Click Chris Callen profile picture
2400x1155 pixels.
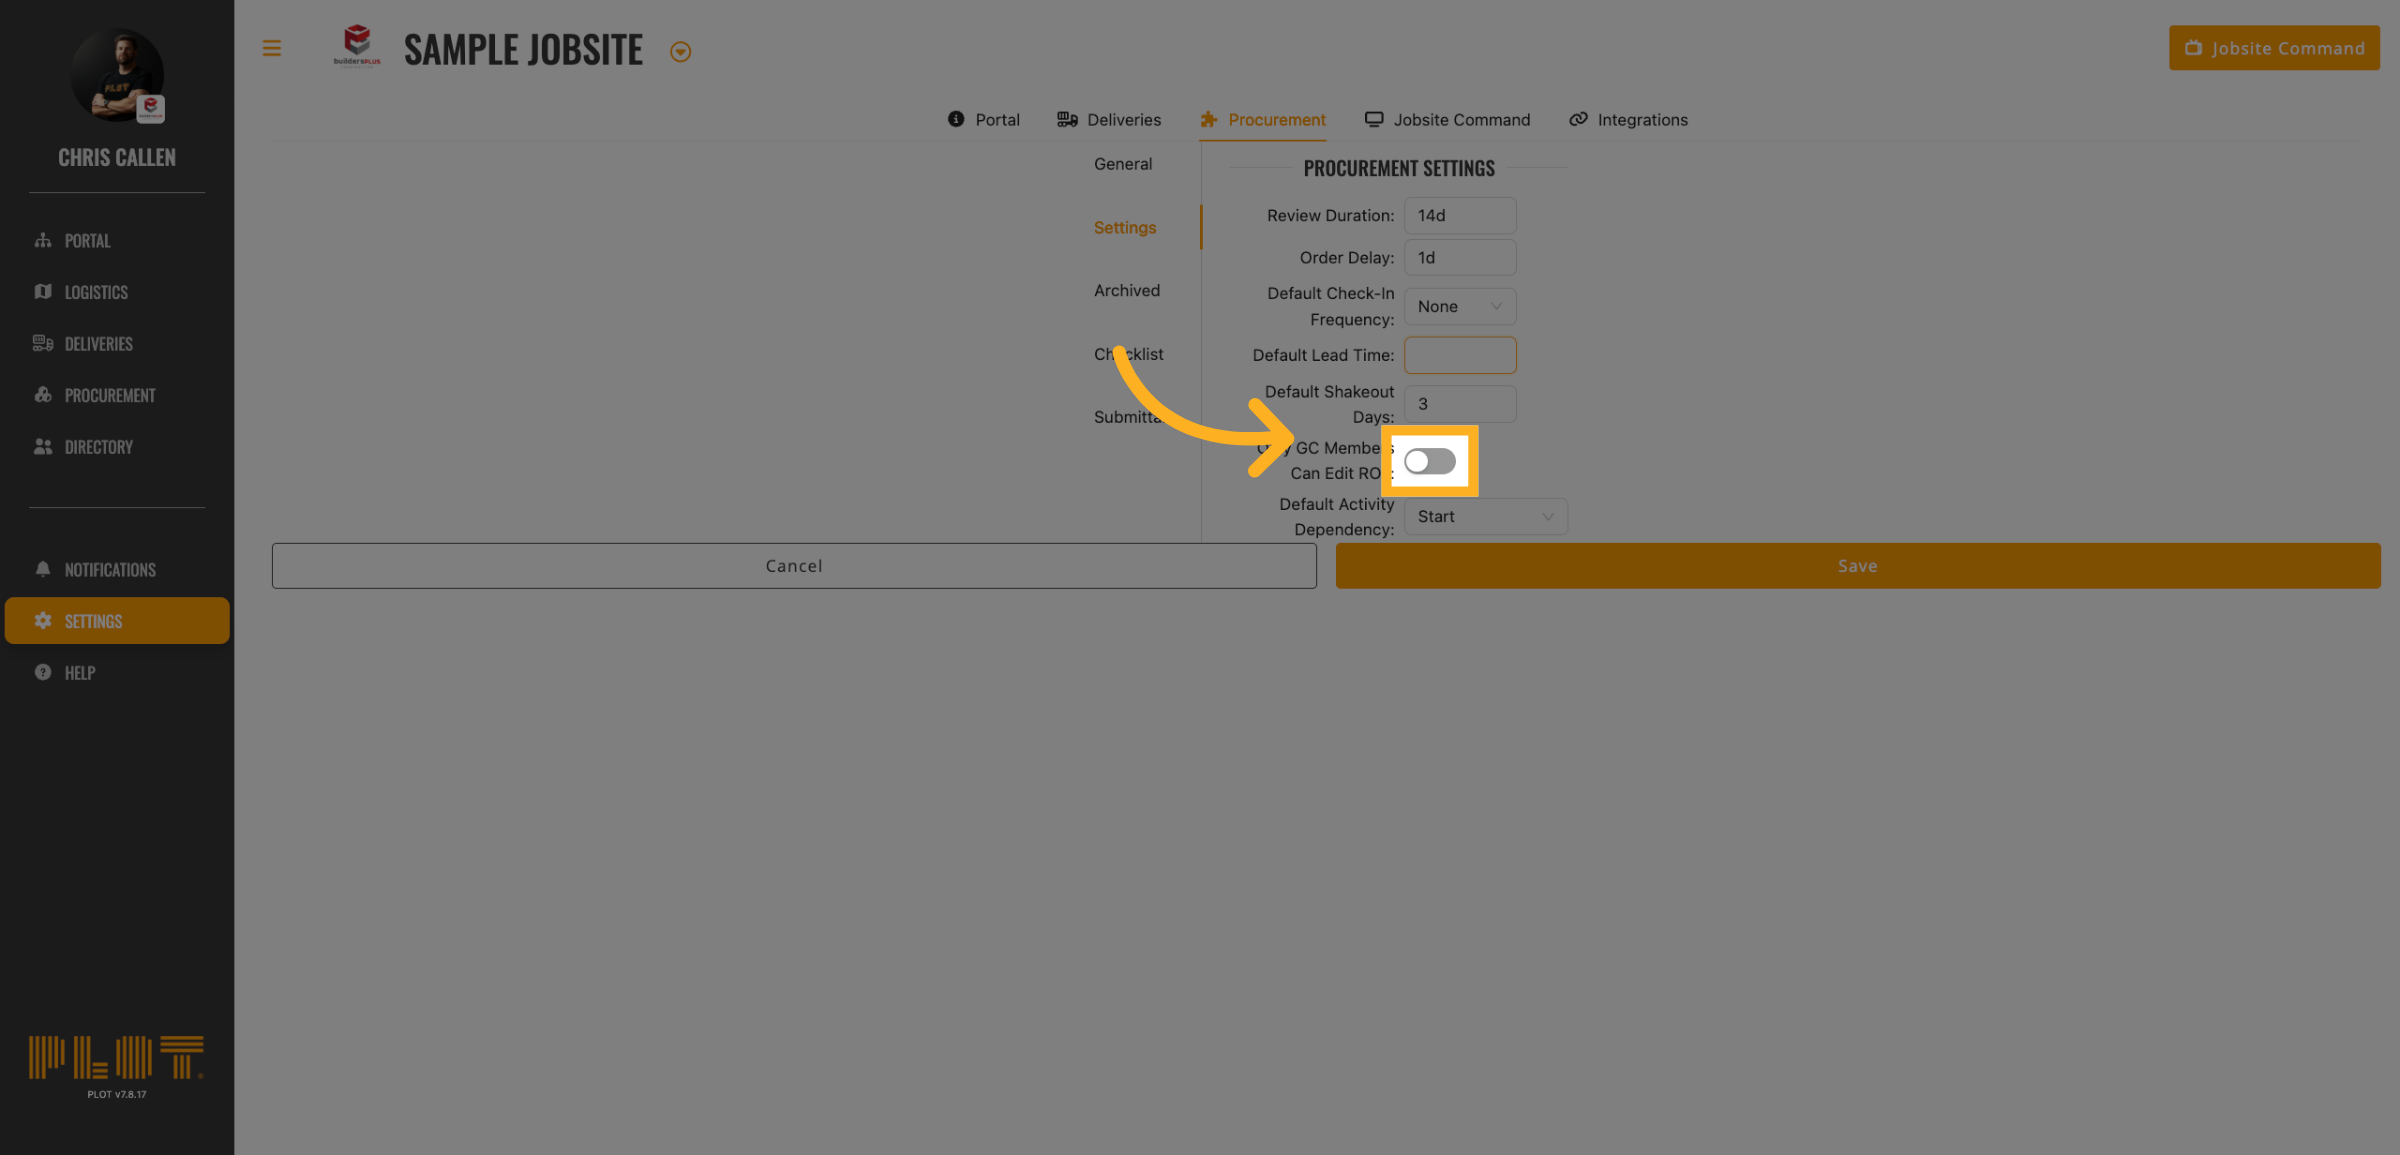(x=117, y=76)
